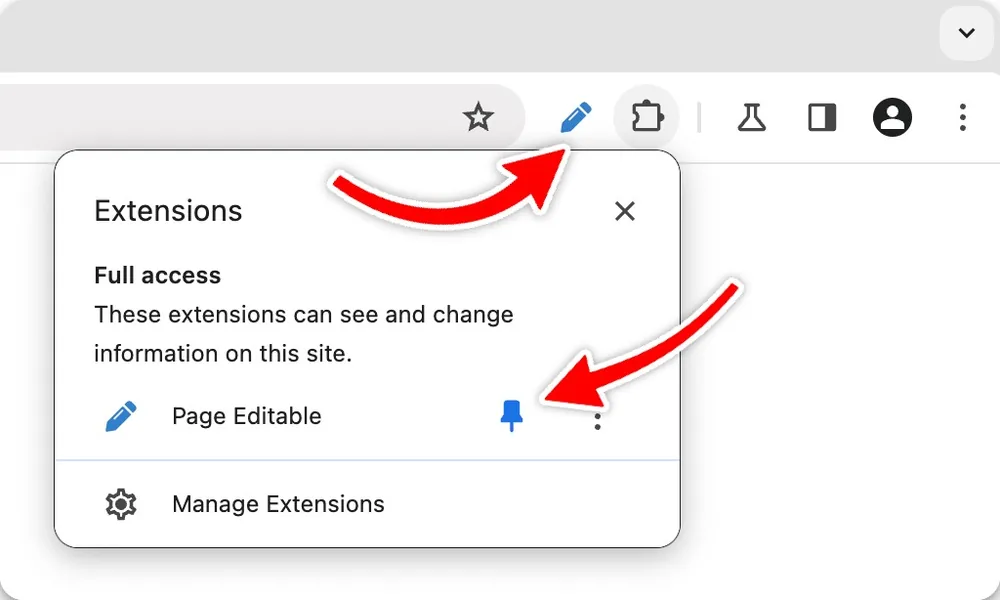Bookmark this page with the star icon
The image size is (1000, 600).
(478, 117)
